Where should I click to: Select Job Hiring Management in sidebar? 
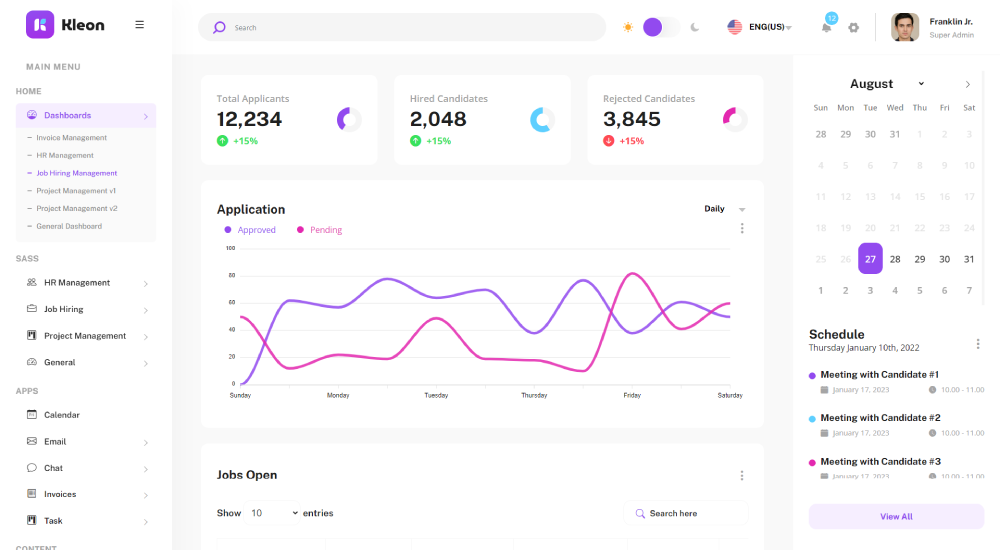click(x=77, y=173)
